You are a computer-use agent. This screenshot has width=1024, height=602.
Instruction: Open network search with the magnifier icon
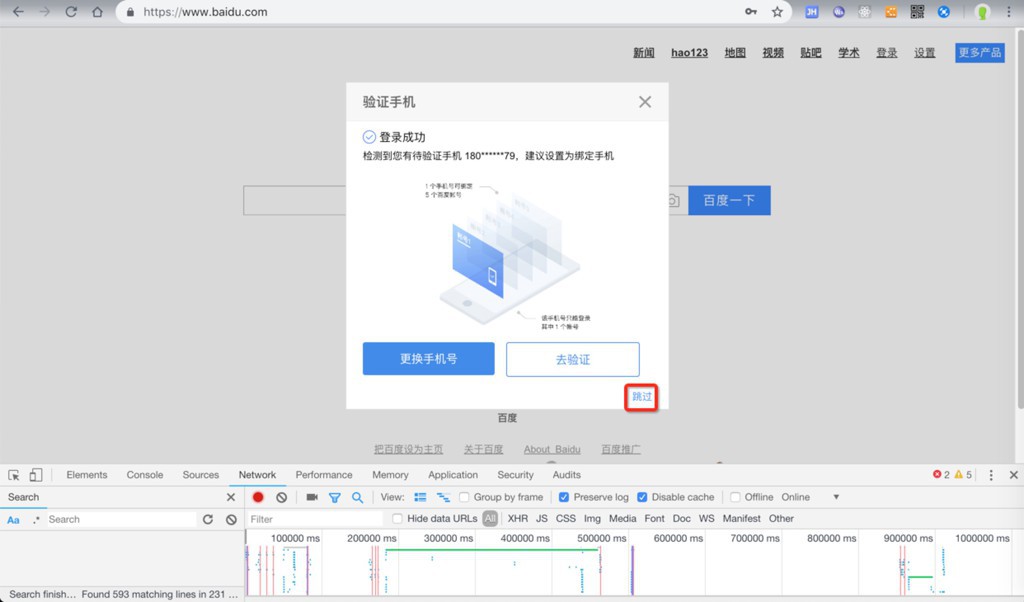click(x=357, y=498)
